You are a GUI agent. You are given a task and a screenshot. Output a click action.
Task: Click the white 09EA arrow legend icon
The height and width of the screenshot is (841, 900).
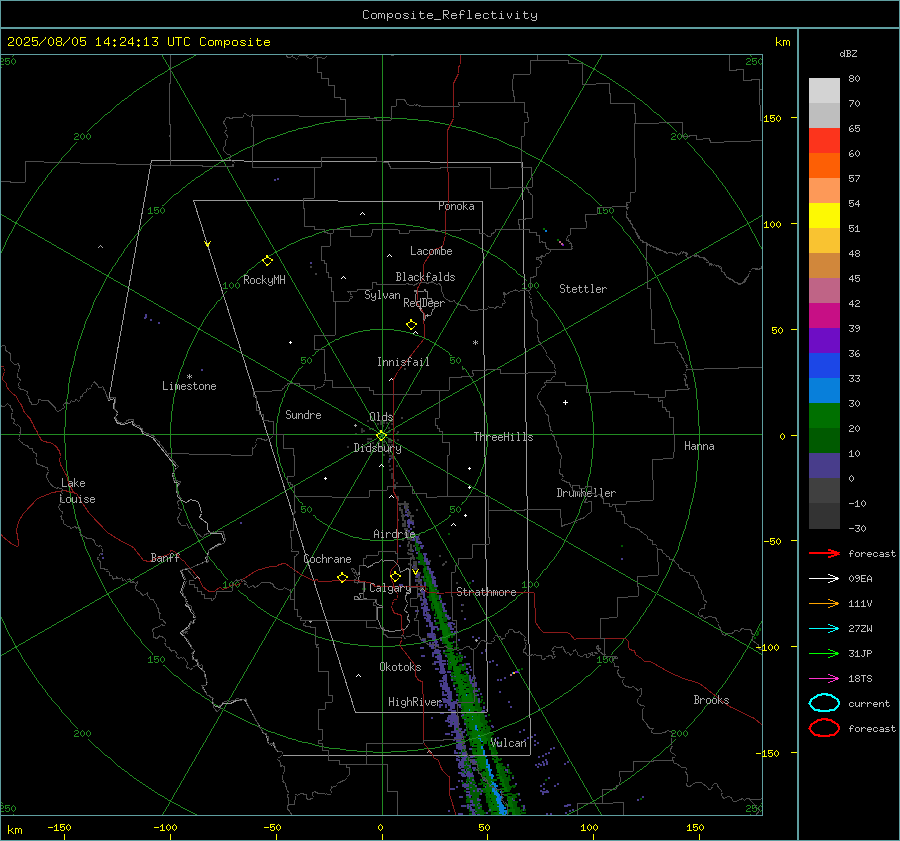(x=824, y=579)
